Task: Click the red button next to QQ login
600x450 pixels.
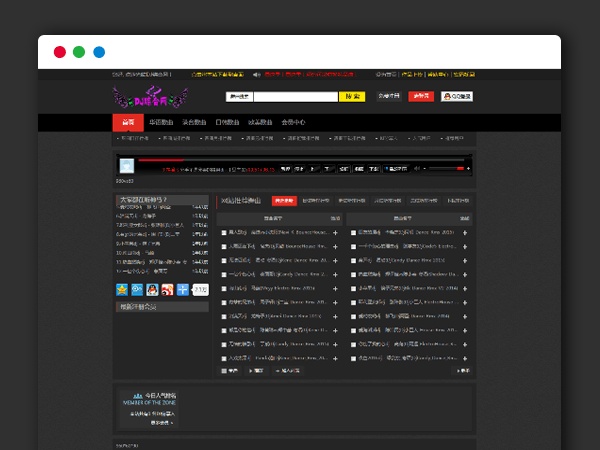Action: coord(422,97)
